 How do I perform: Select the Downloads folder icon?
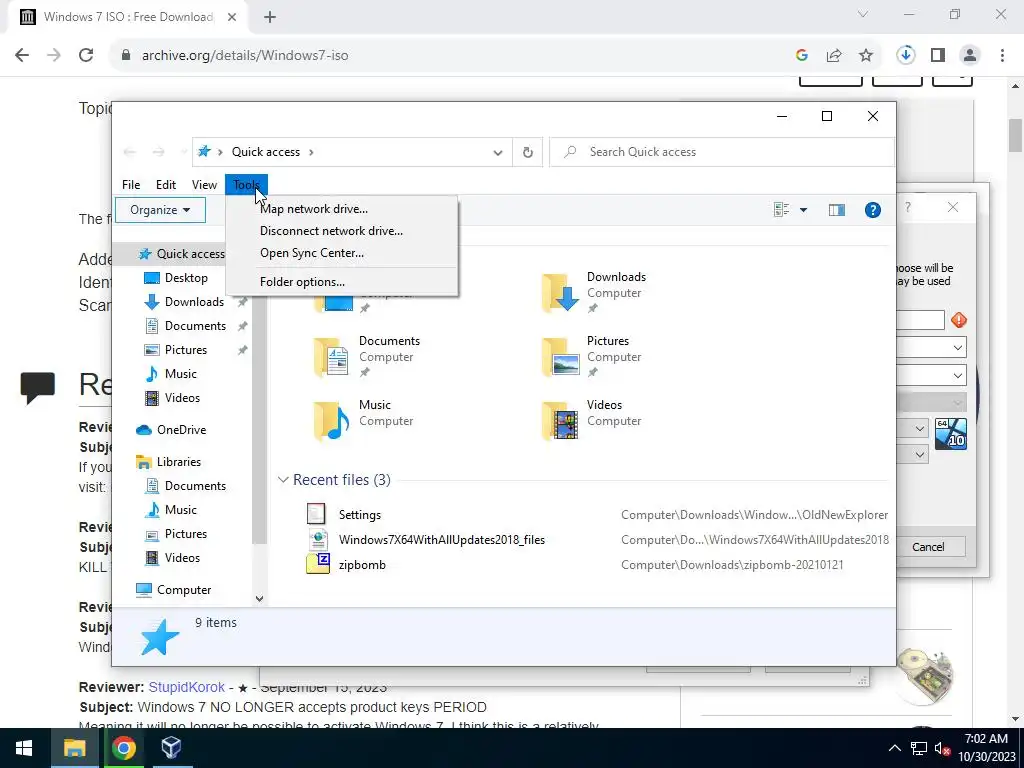click(561, 293)
